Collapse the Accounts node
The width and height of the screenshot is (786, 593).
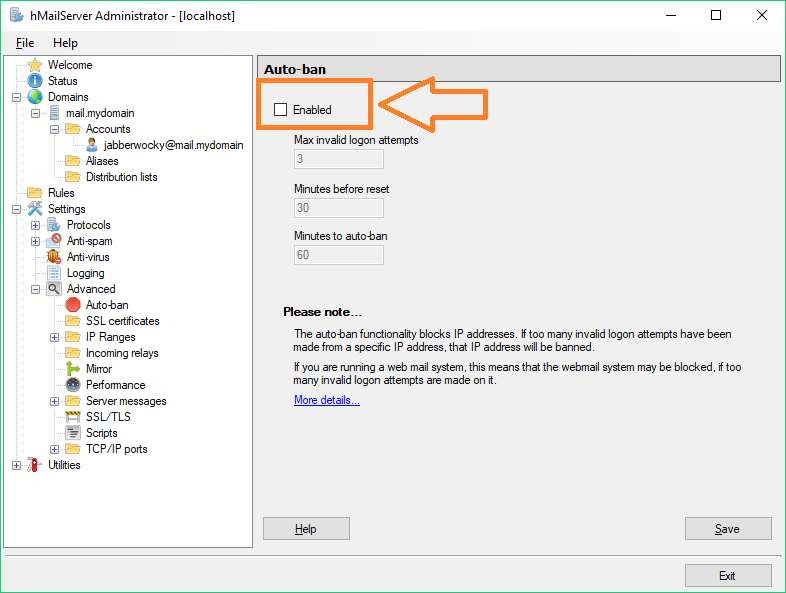point(54,129)
